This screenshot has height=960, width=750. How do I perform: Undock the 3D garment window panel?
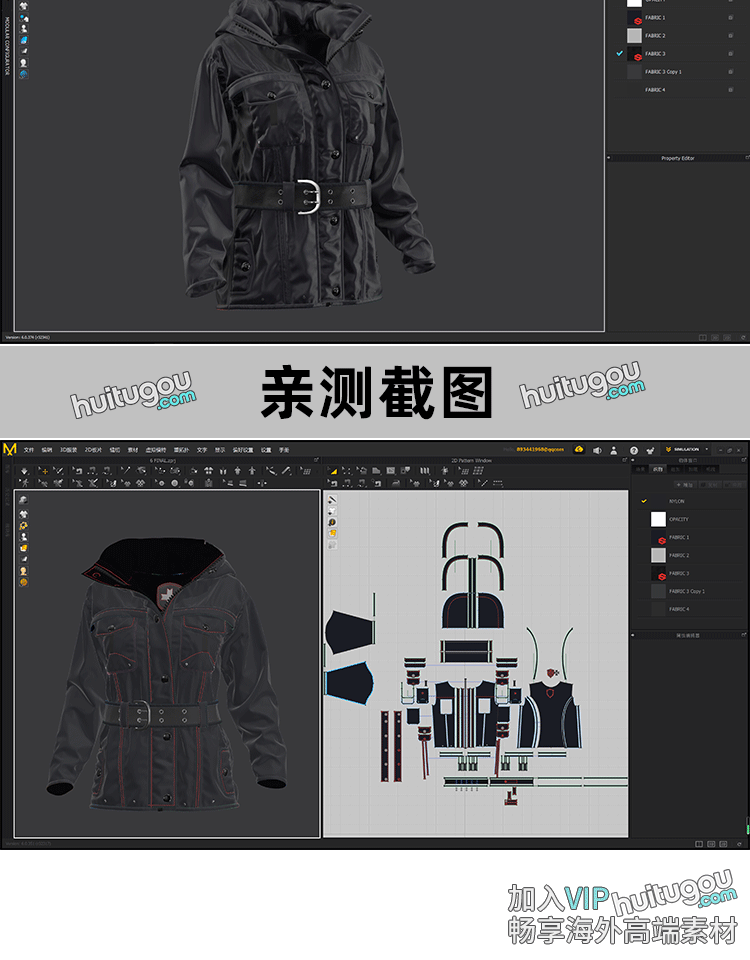[317, 460]
